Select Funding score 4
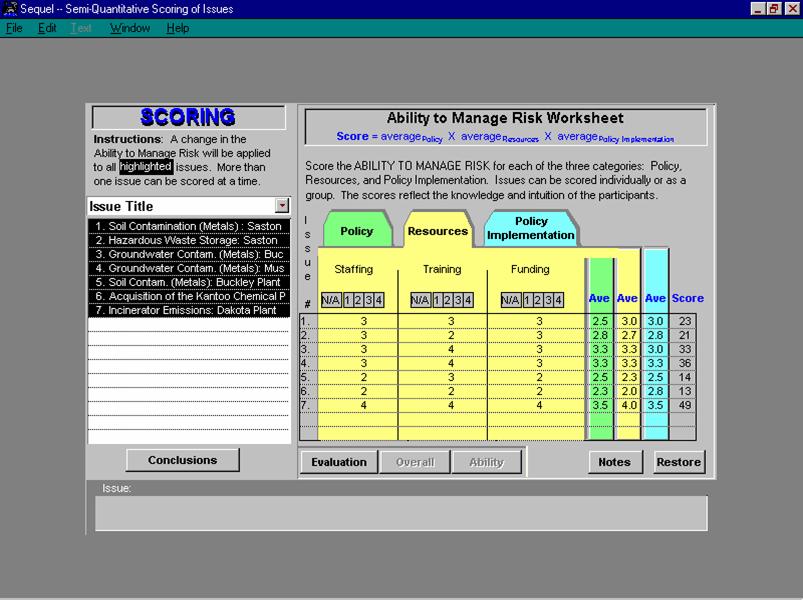 tap(558, 300)
